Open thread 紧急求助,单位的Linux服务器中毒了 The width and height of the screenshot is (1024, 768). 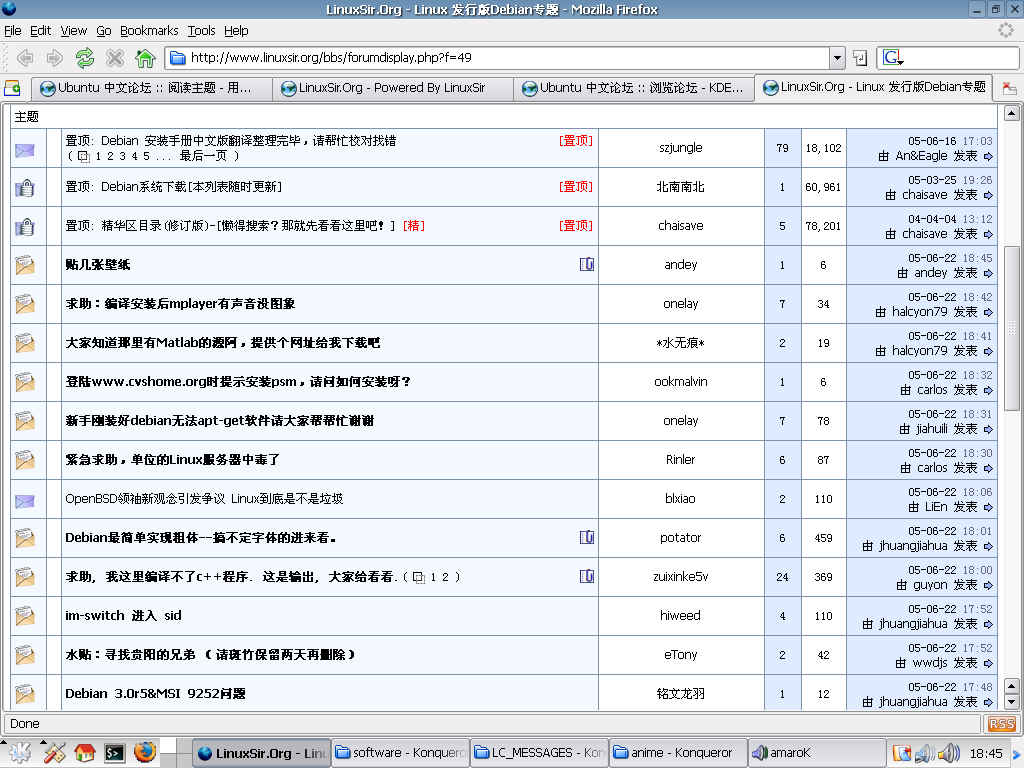tap(172, 460)
